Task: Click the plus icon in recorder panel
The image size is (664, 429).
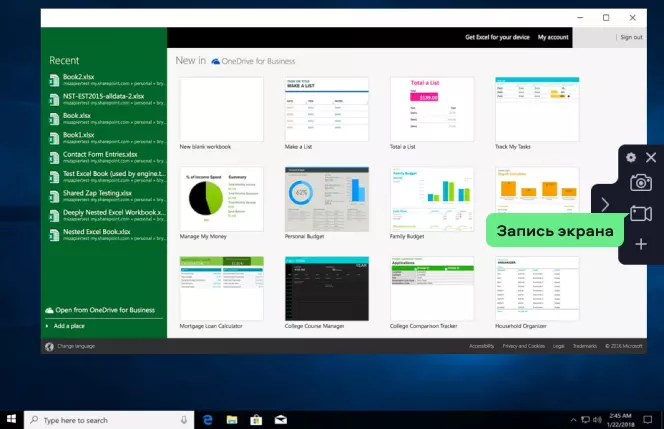Action: (641, 244)
